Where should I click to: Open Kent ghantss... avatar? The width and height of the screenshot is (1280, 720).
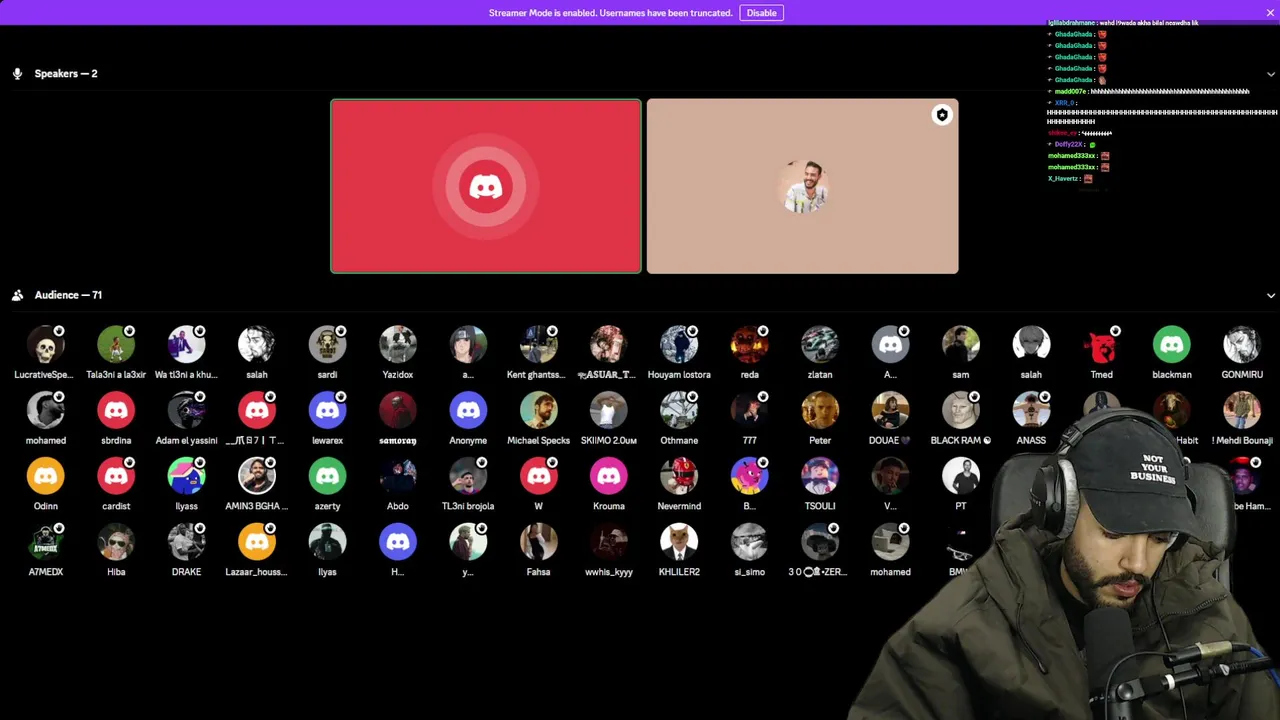pyautogui.click(x=538, y=345)
